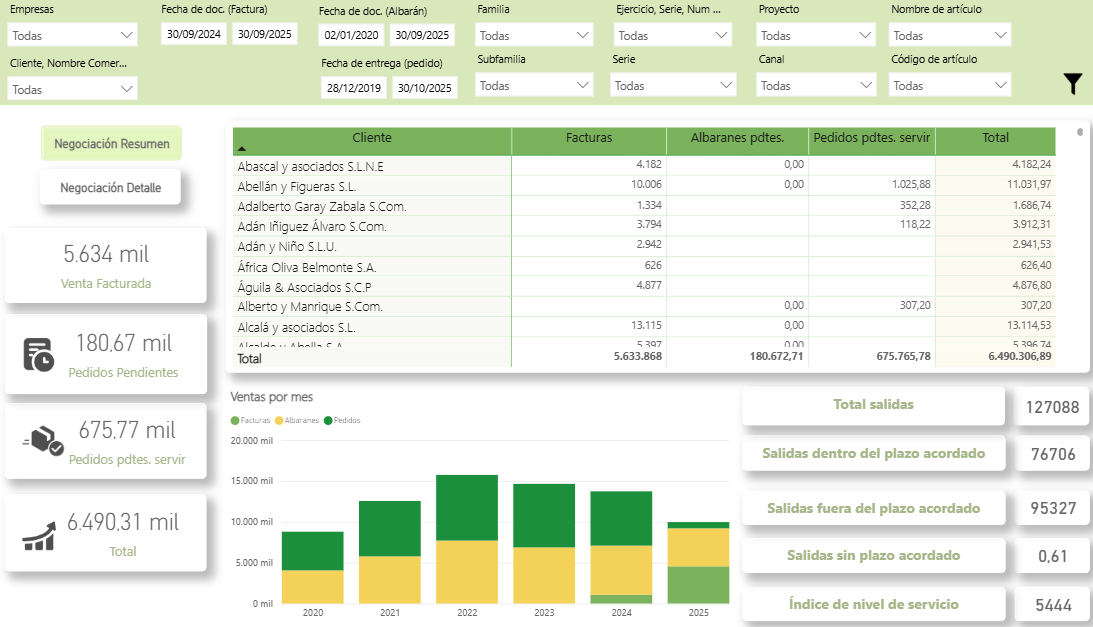Click the Índice de nivel de servicio button
The image size is (1093, 627).
pos(872,604)
